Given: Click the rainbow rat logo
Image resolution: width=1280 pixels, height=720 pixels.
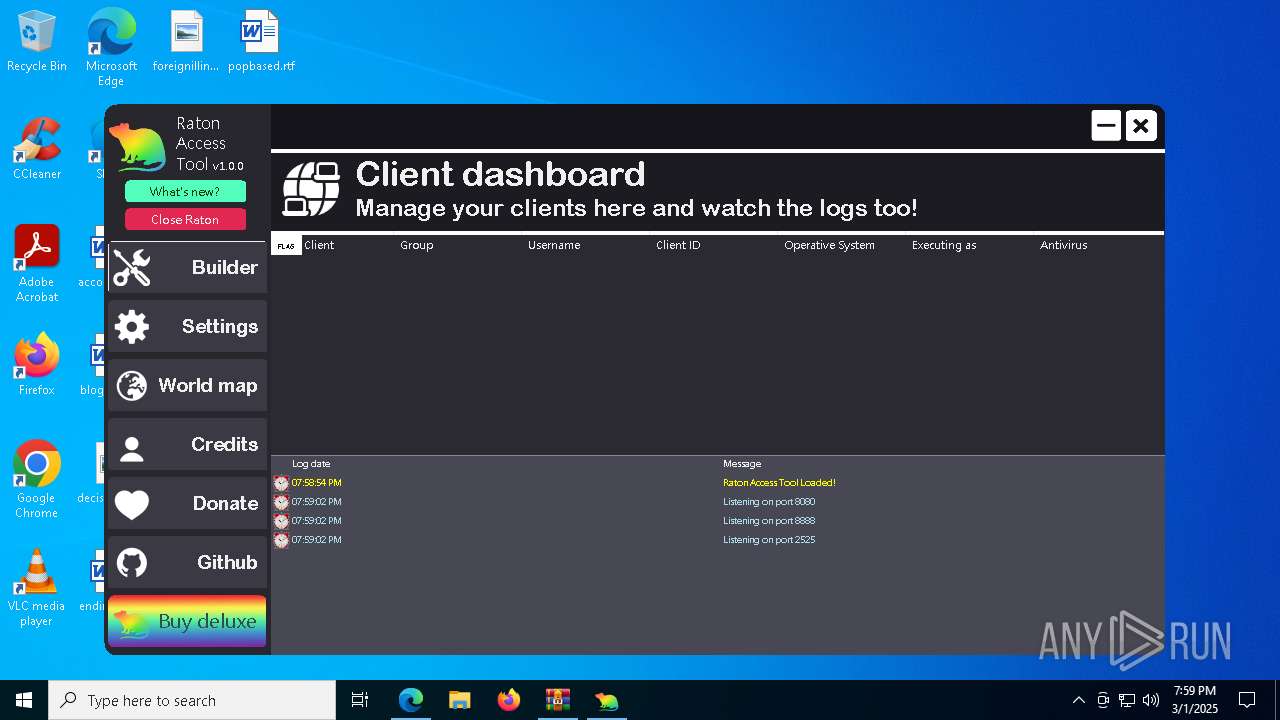Looking at the screenshot, I should coord(137,147).
